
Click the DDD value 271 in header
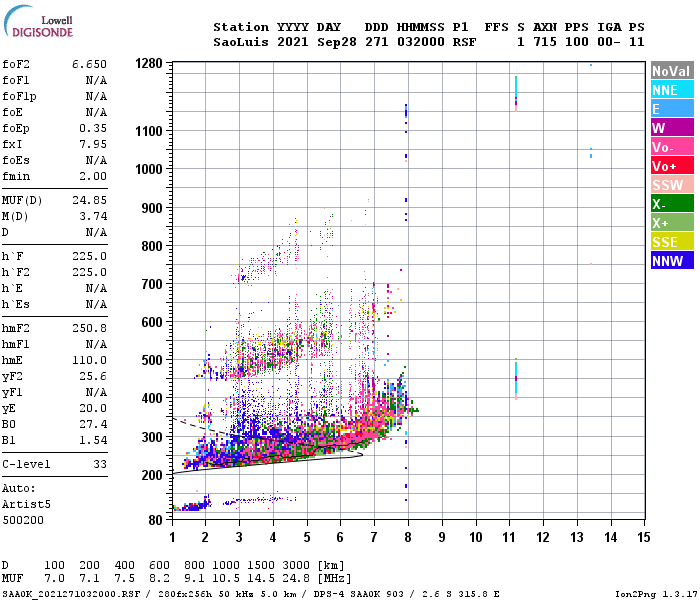point(377,42)
